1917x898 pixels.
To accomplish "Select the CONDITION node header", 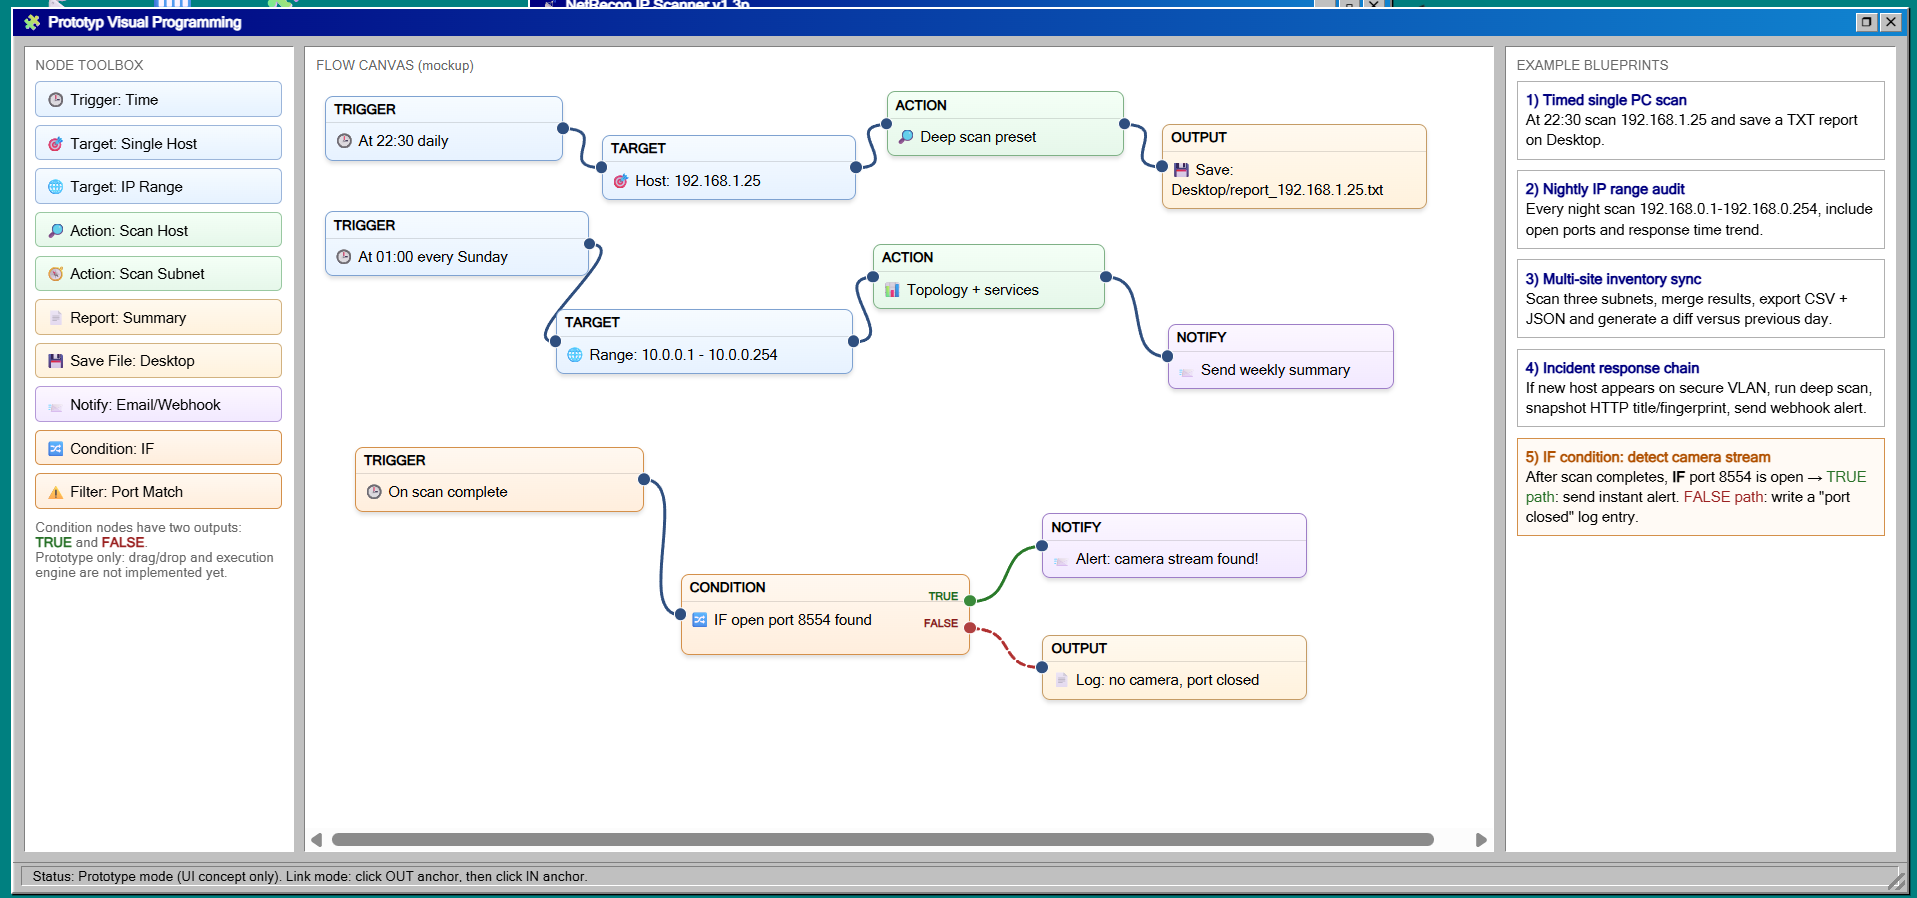I will [x=825, y=588].
